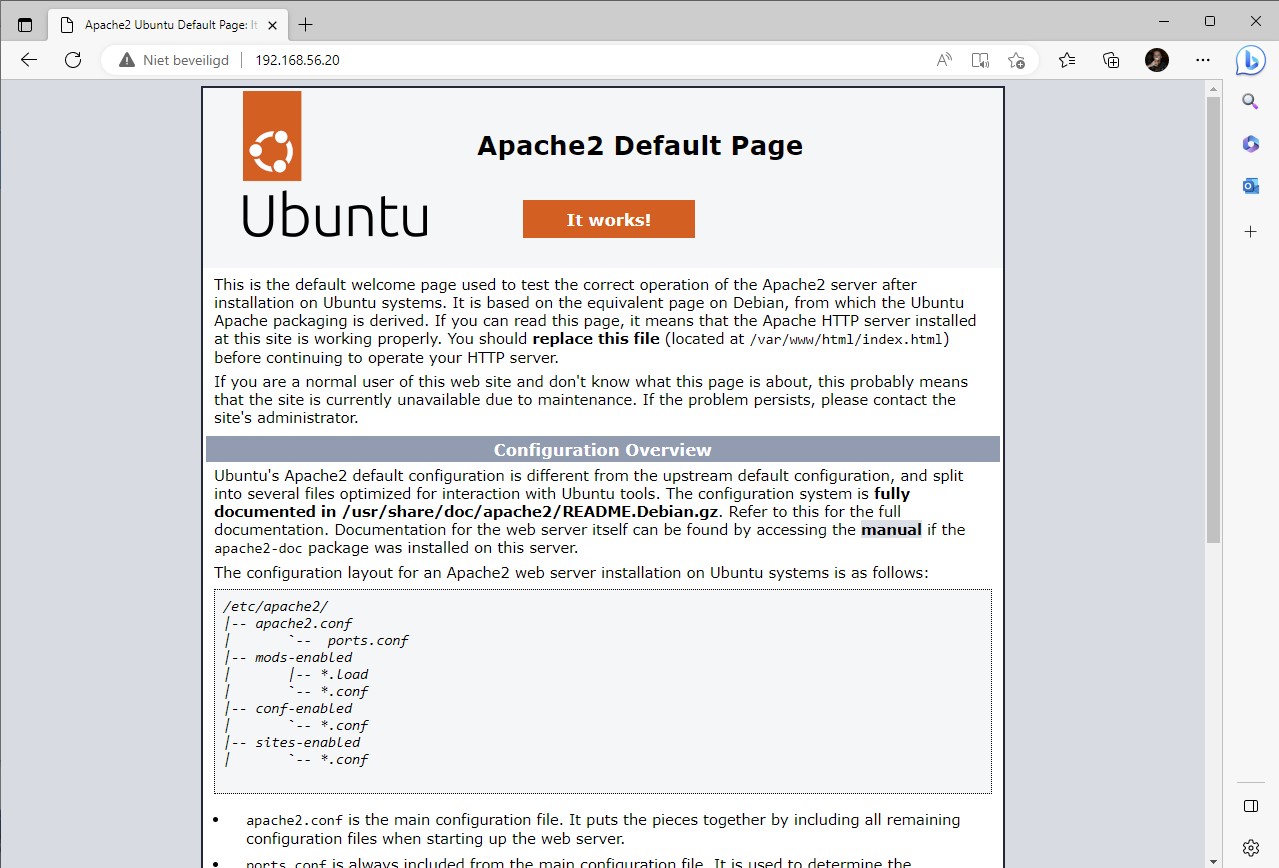Viewport: 1279px width, 868px height.
Task: Click the 'Configuration Overview' heading
Action: (x=603, y=450)
